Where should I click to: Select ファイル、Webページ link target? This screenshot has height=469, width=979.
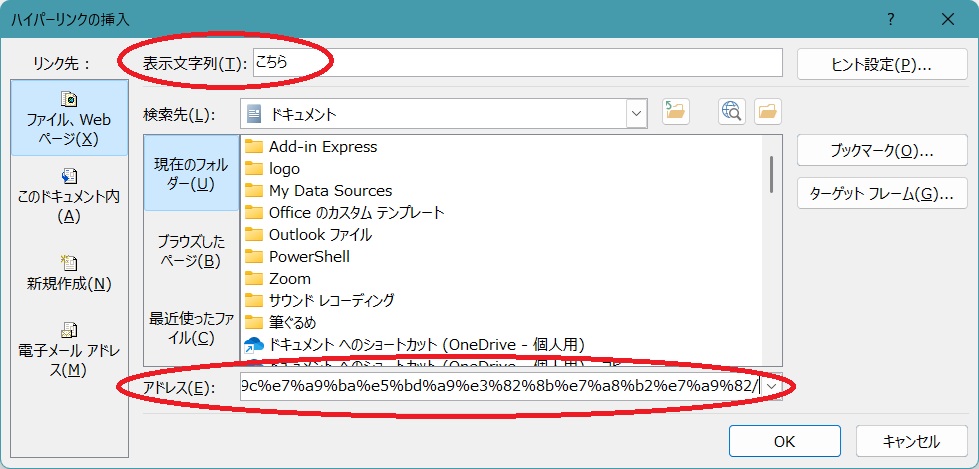coord(69,119)
